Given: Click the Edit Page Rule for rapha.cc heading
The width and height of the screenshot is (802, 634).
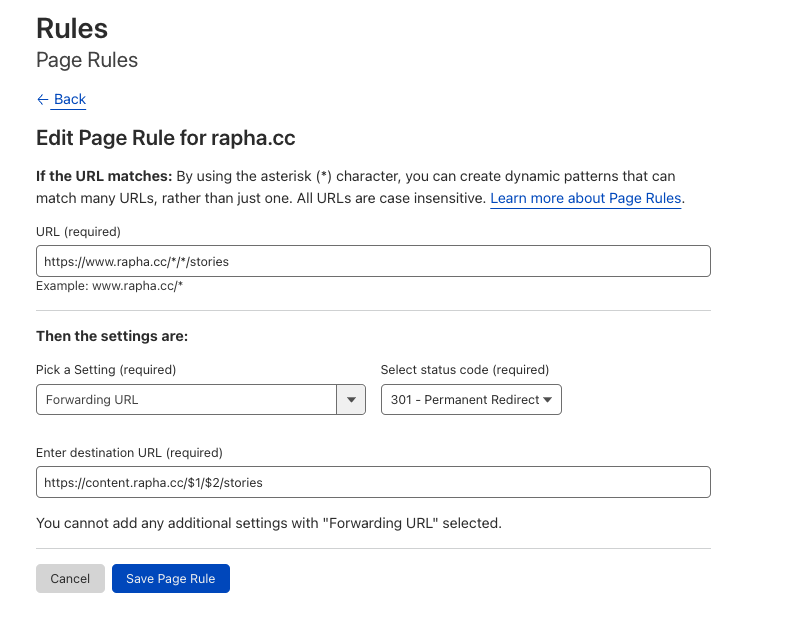Looking at the screenshot, I should pyautogui.click(x=166, y=138).
